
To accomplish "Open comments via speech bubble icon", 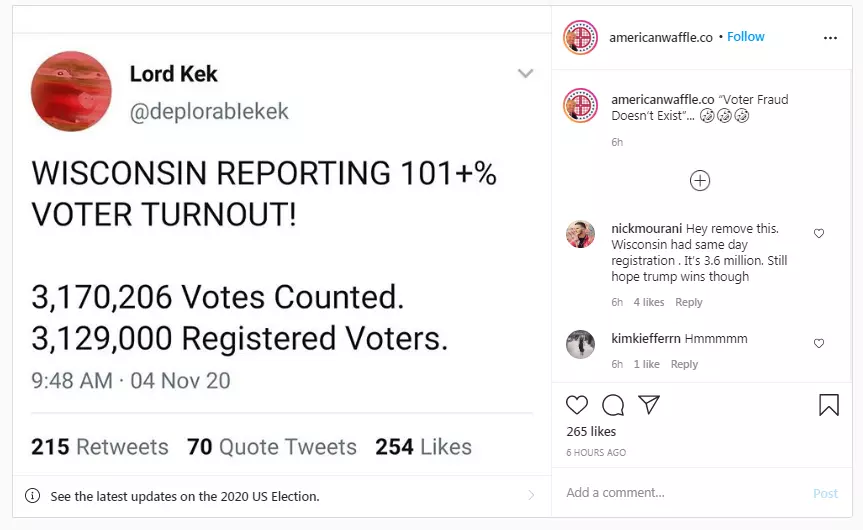I will pos(613,405).
